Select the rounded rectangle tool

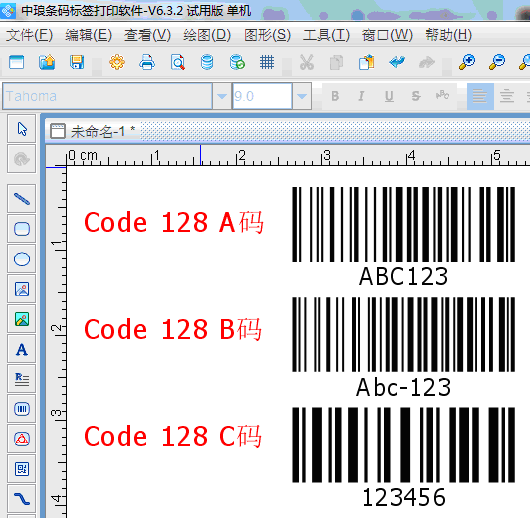tap(22, 229)
